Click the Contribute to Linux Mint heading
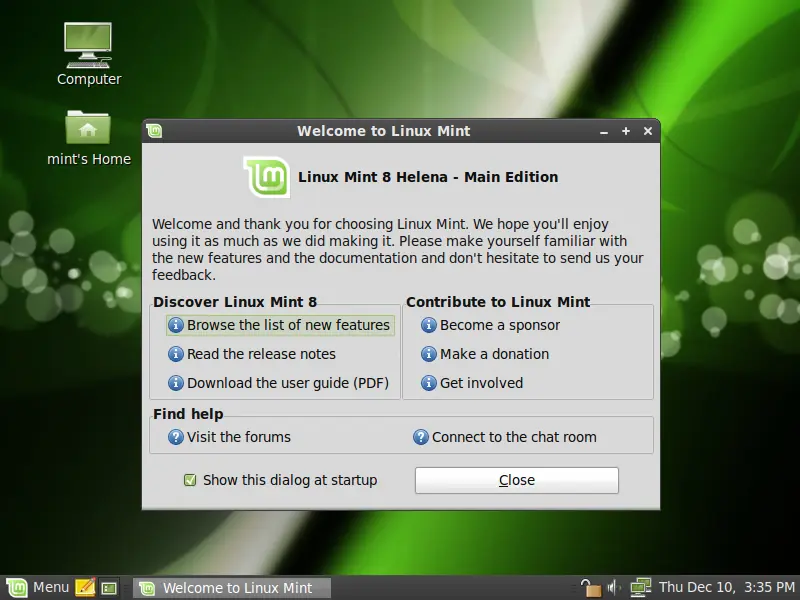 (498, 302)
